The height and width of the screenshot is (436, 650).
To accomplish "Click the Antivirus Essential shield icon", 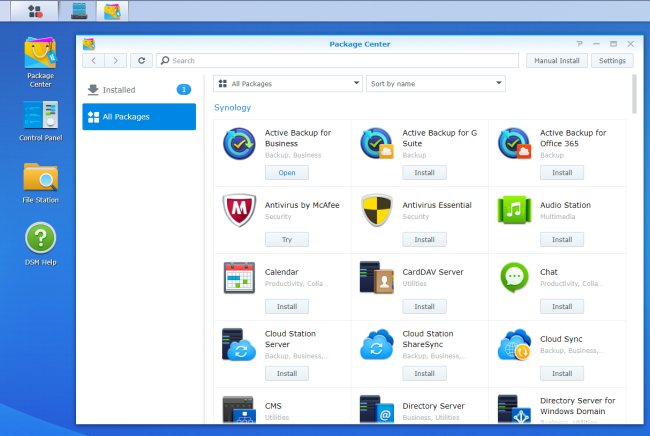I will click(x=376, y=210).
